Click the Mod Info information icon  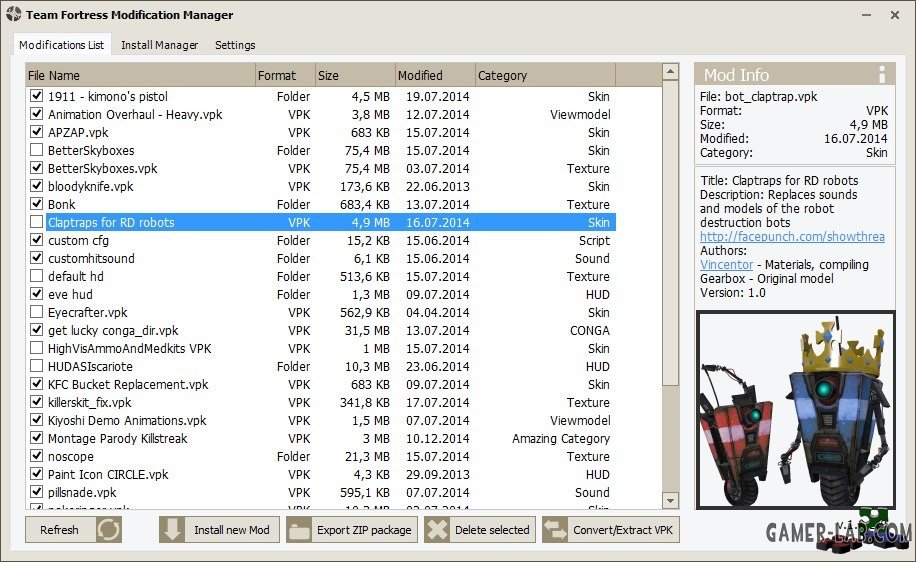pyautogui.click(x=882, y=74)
